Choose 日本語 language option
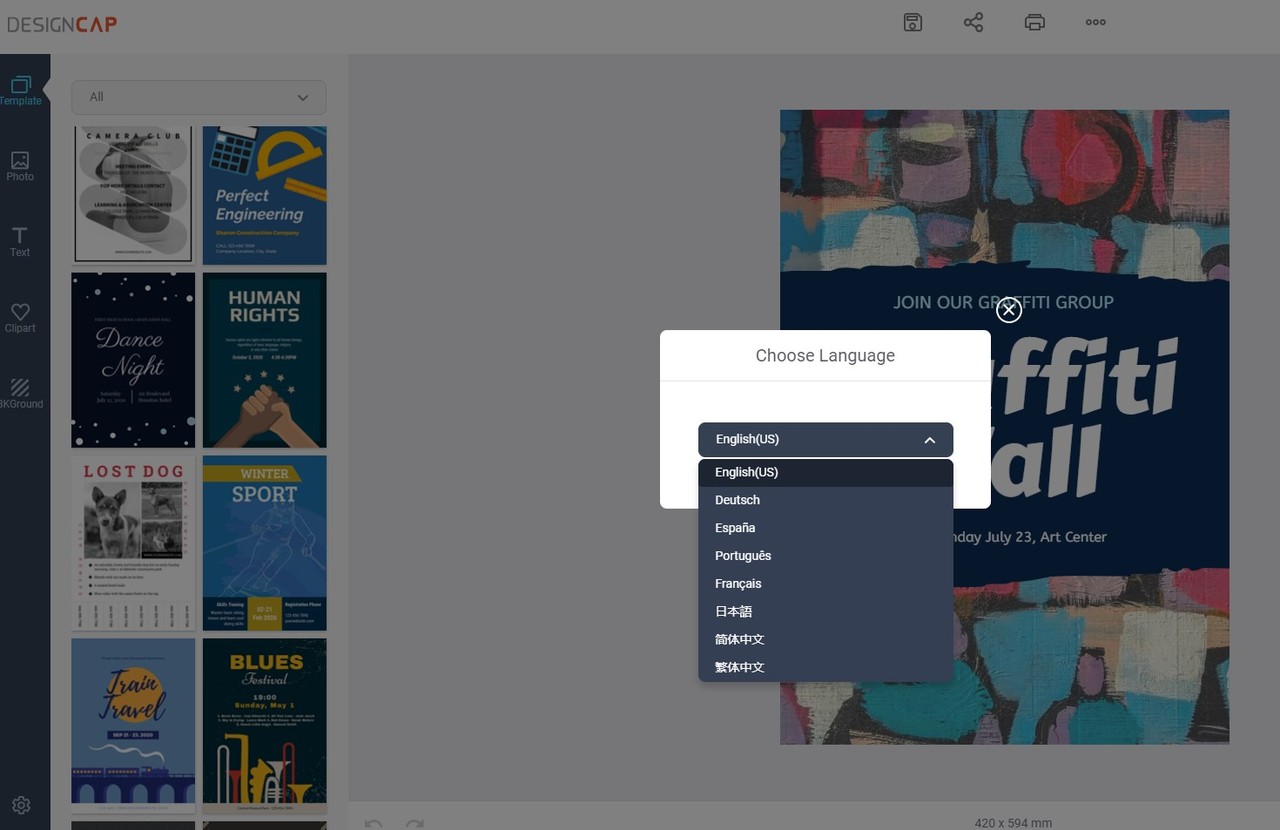The image size is (1280, 830). tap(733, 612)
